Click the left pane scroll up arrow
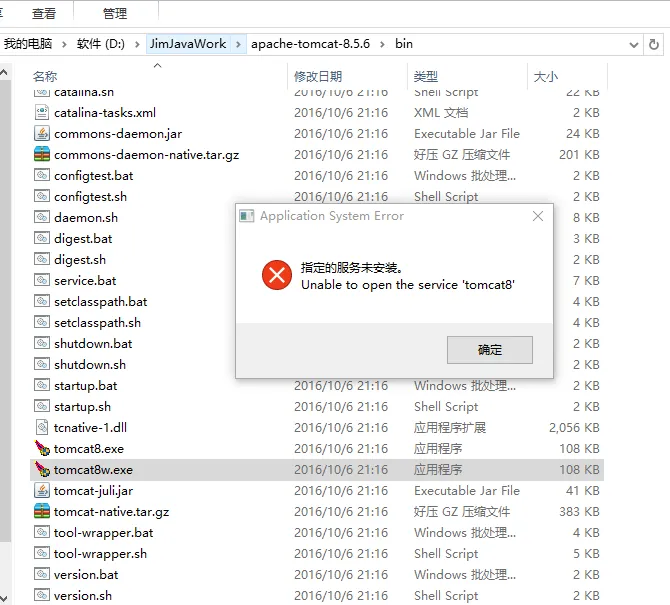The image size is (670, 605). click(4, 73)
